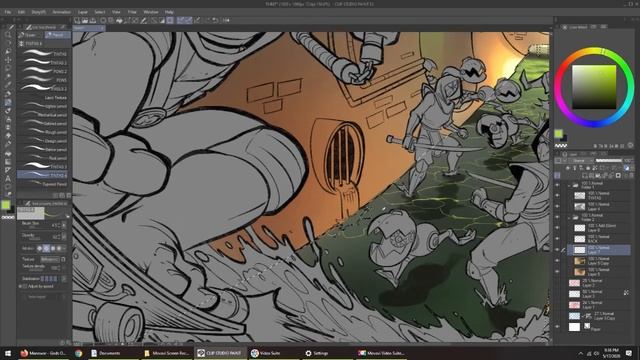Click the green main color swatch below toolbar
The image size is (640, 360).
click(5, 205)
